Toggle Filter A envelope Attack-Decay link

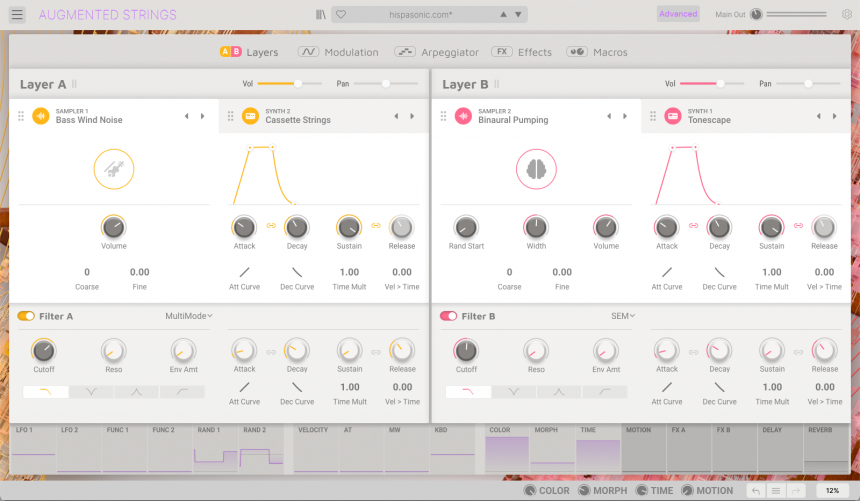271,352
